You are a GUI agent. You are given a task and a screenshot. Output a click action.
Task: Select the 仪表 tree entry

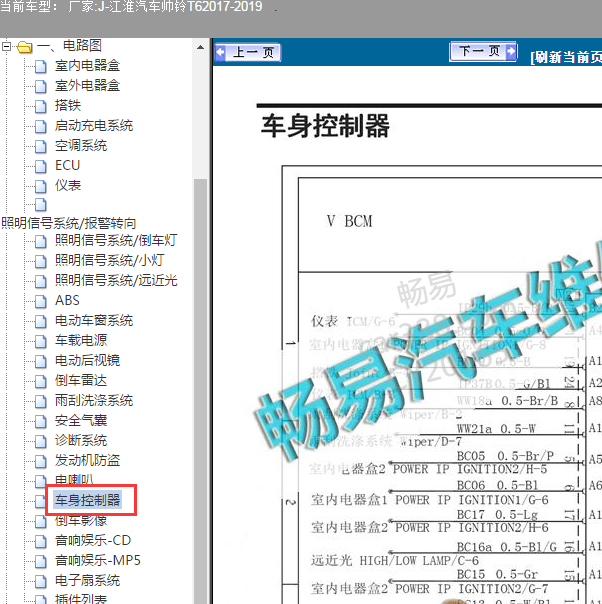(68, 186)
